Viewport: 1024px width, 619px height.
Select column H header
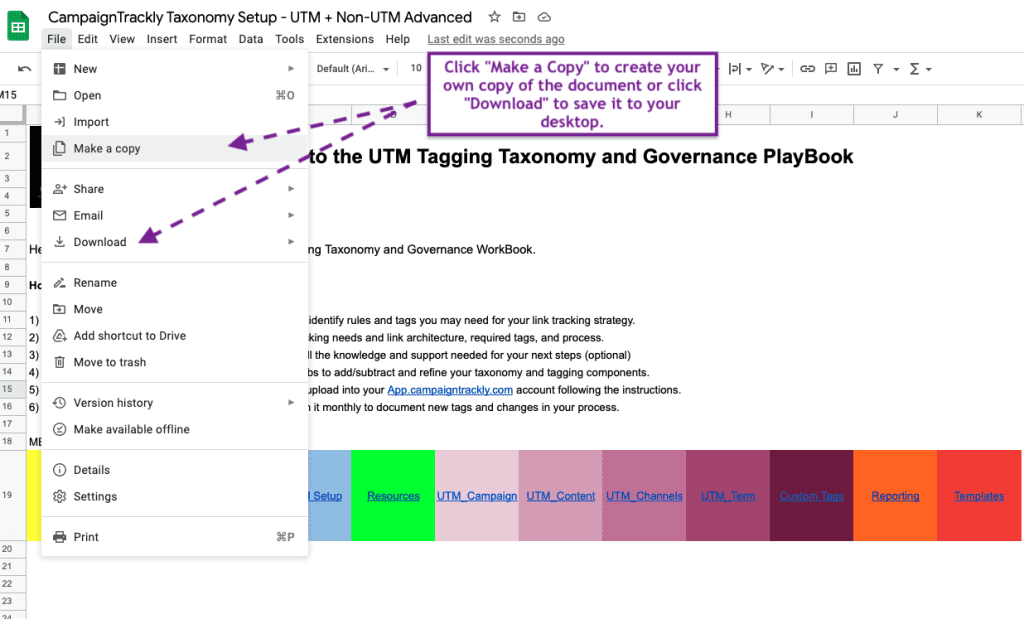728,114
